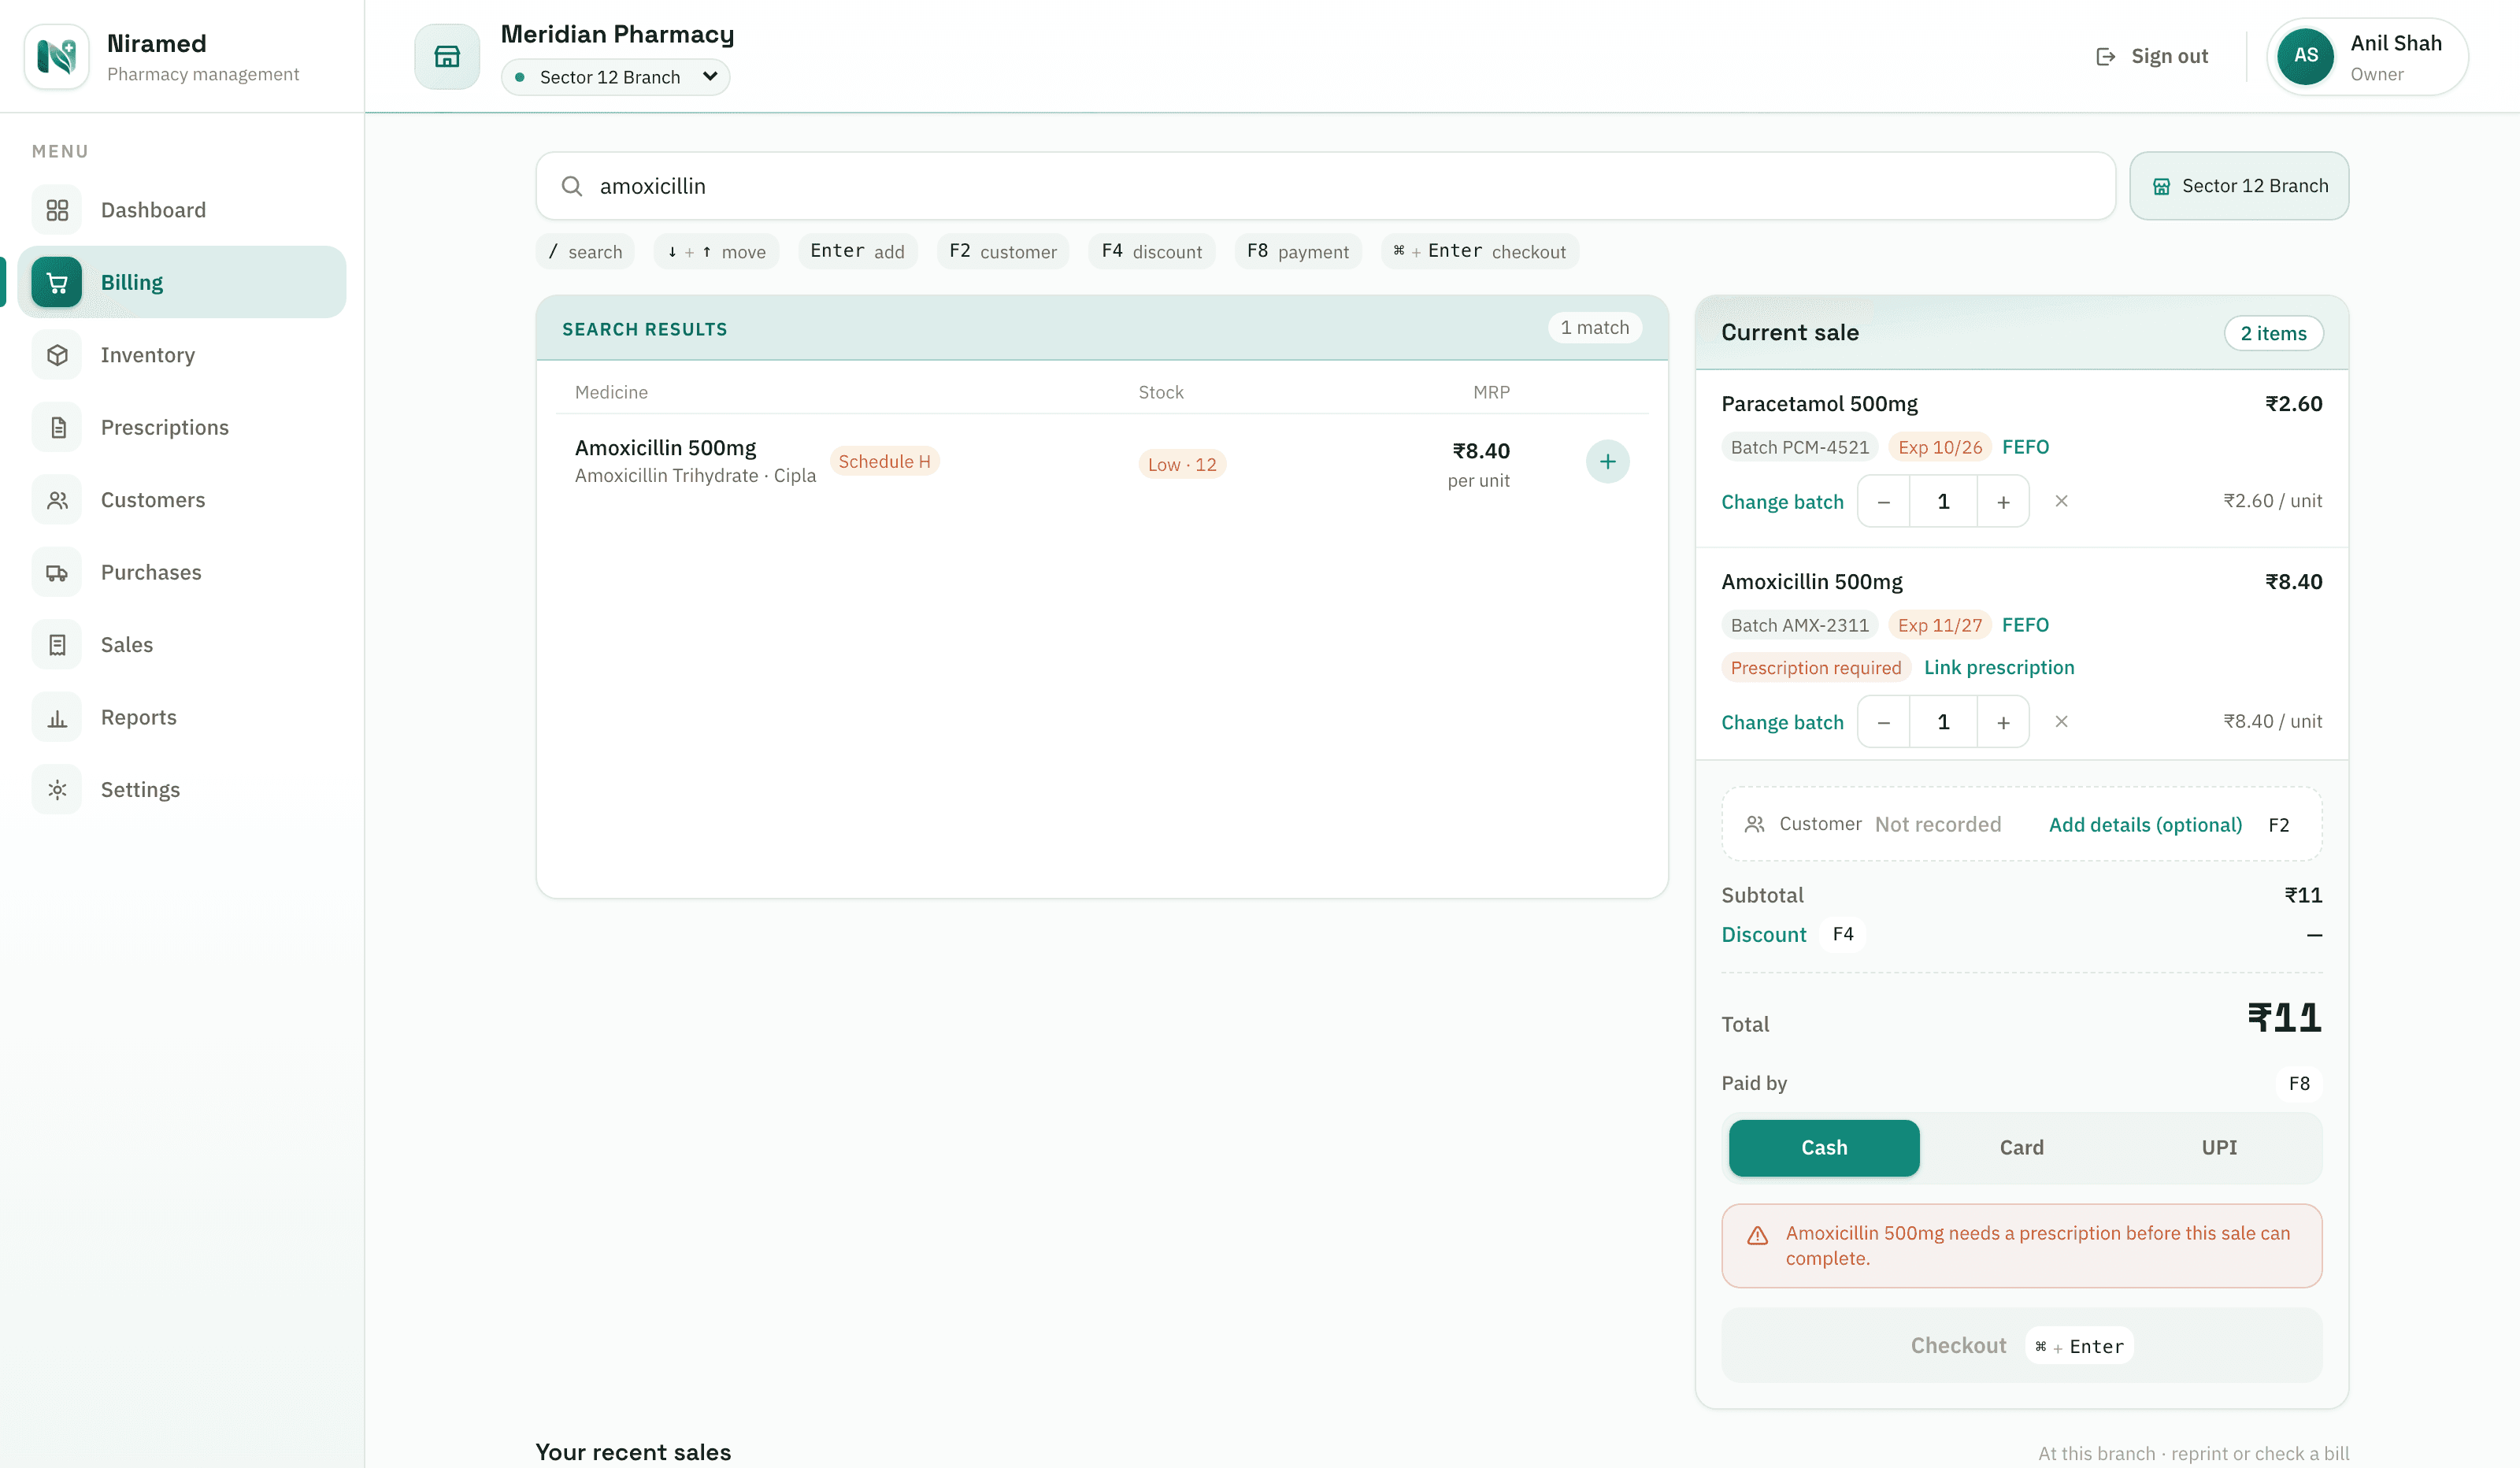2520x1468 pixels.
Task: Click the Purchases truck icon
Action: 57,573
